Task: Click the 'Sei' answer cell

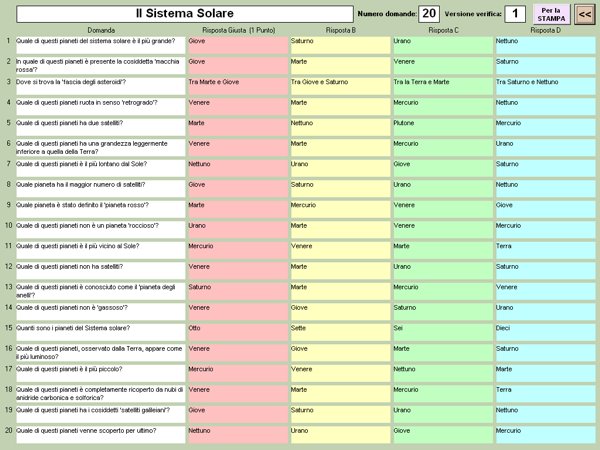Action: [x=443, y=332]
